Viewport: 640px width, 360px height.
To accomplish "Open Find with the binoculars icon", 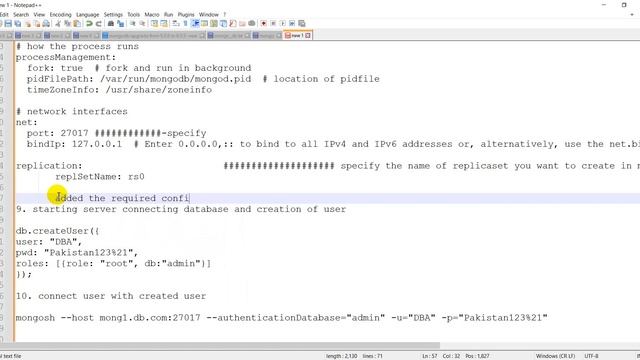I will 111,24.
